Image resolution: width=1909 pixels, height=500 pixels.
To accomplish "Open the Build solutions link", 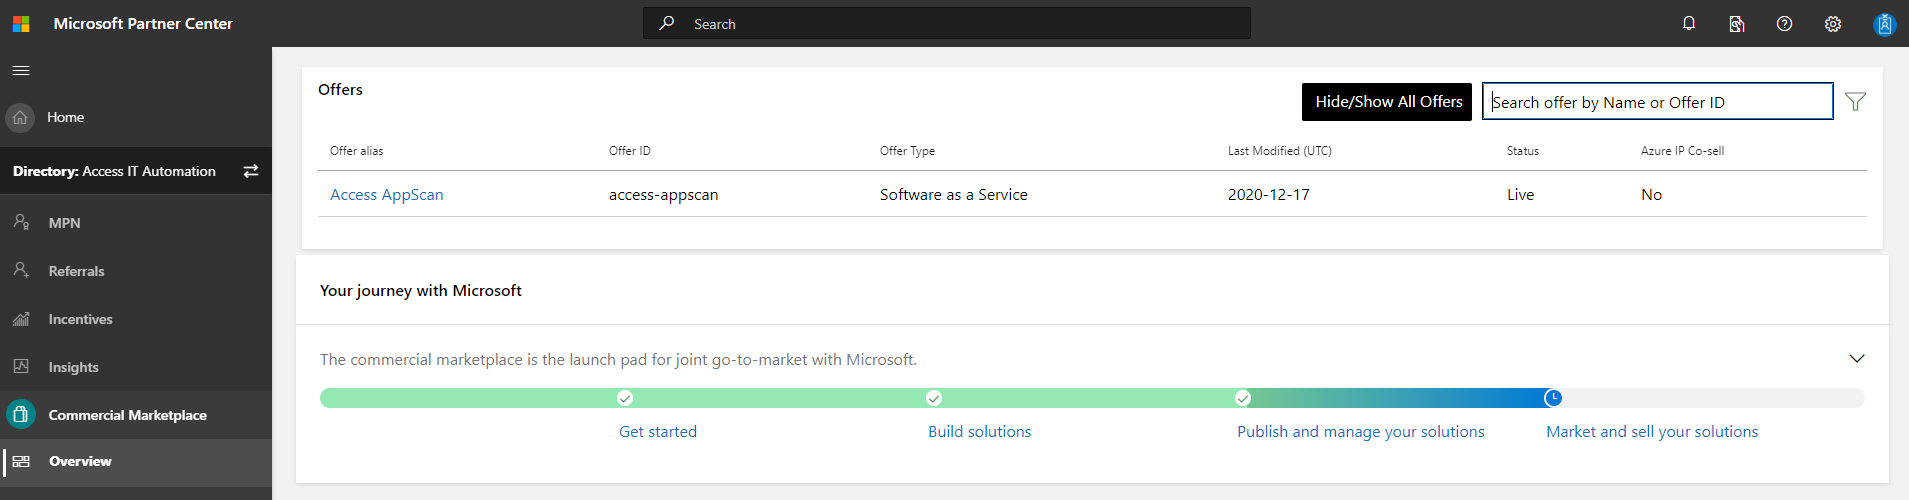I will click(x=980, y=432).
